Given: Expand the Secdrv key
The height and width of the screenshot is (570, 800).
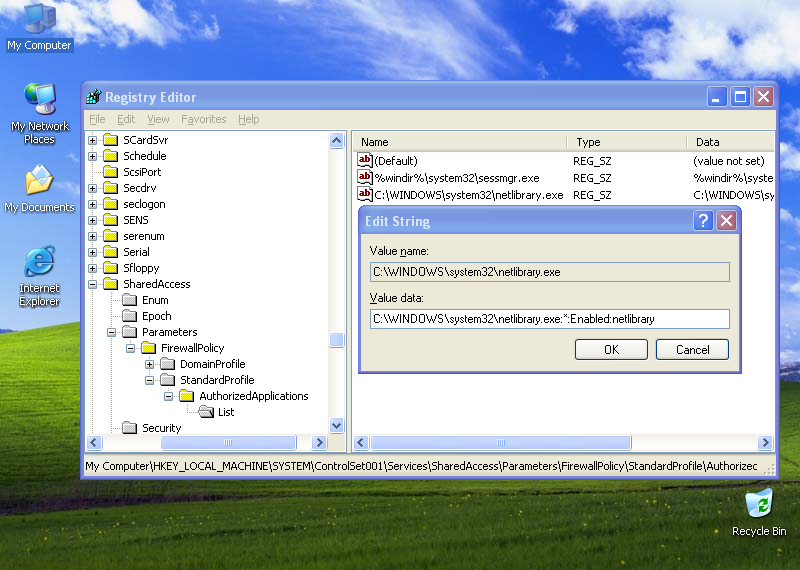Looking at the screenshot, I should click(92, 188).
